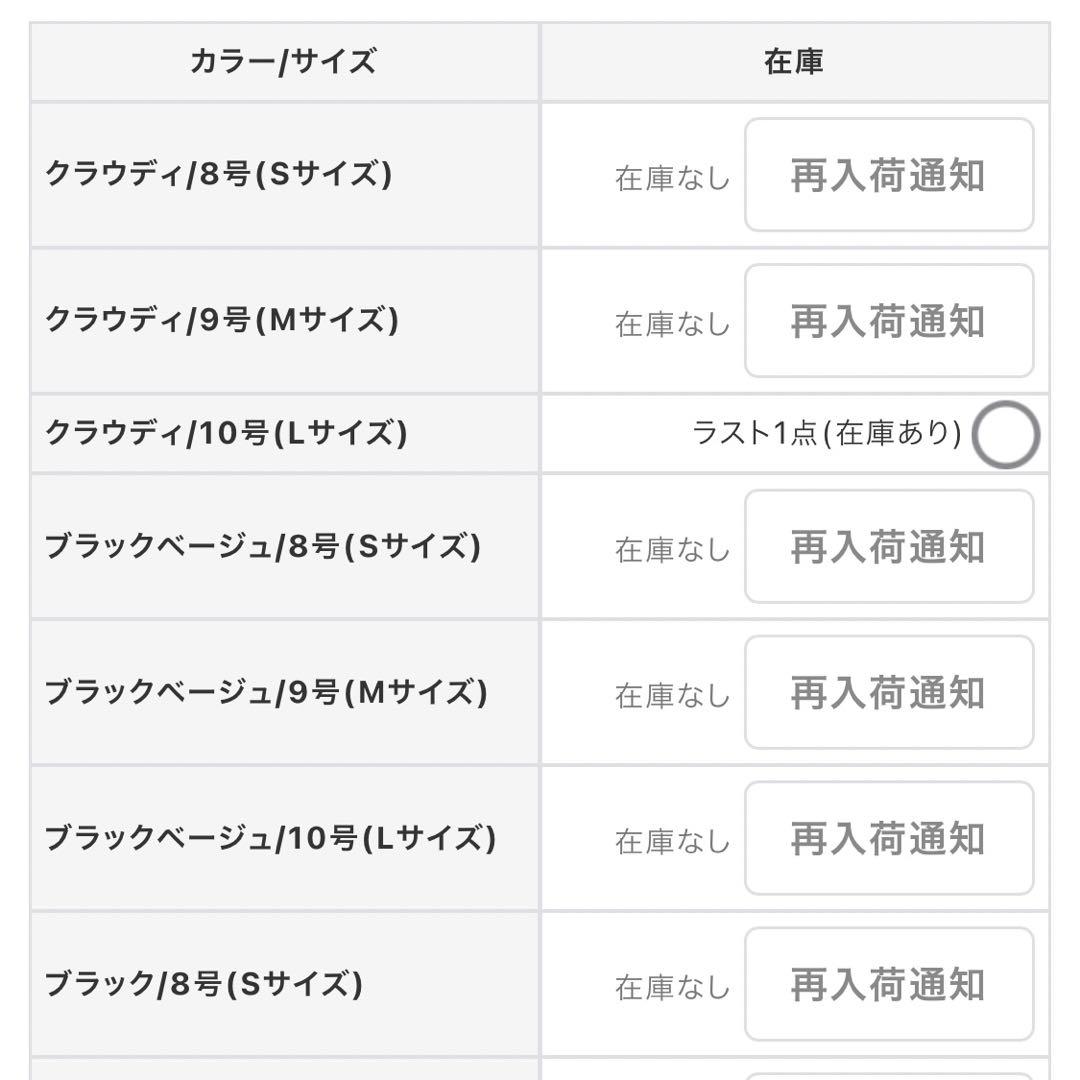The image size is (1080, 1080).
Task: Request restock notice for クラウディ/9号(Mサイズ)
Action: tap(888, 321)
